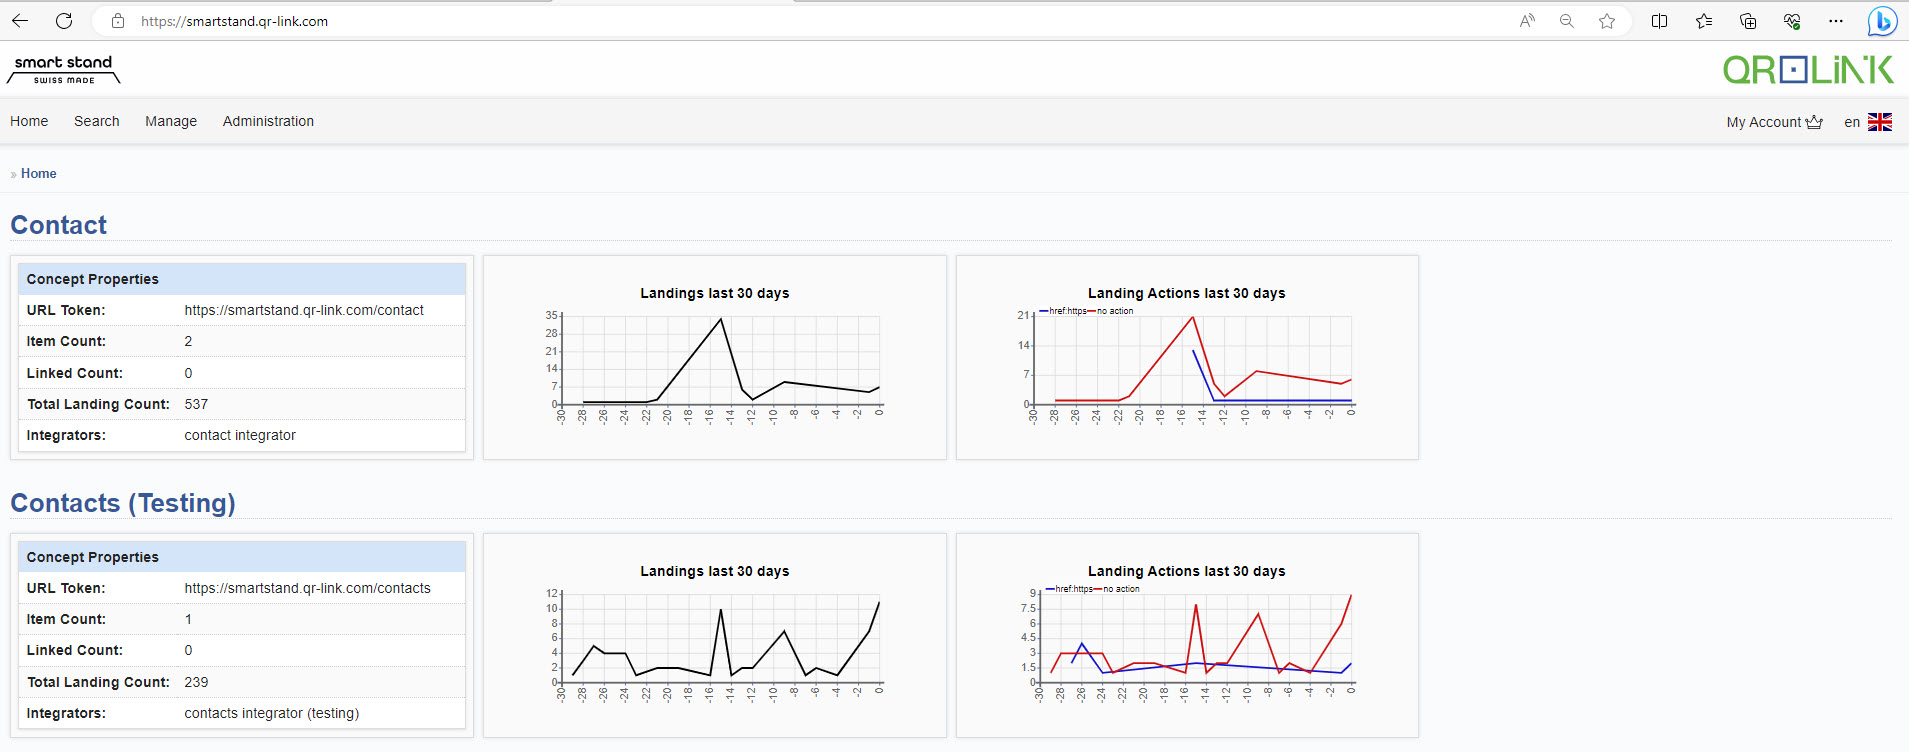
Task: Click the crown icon beside My Account
Action: [1814, 122]
